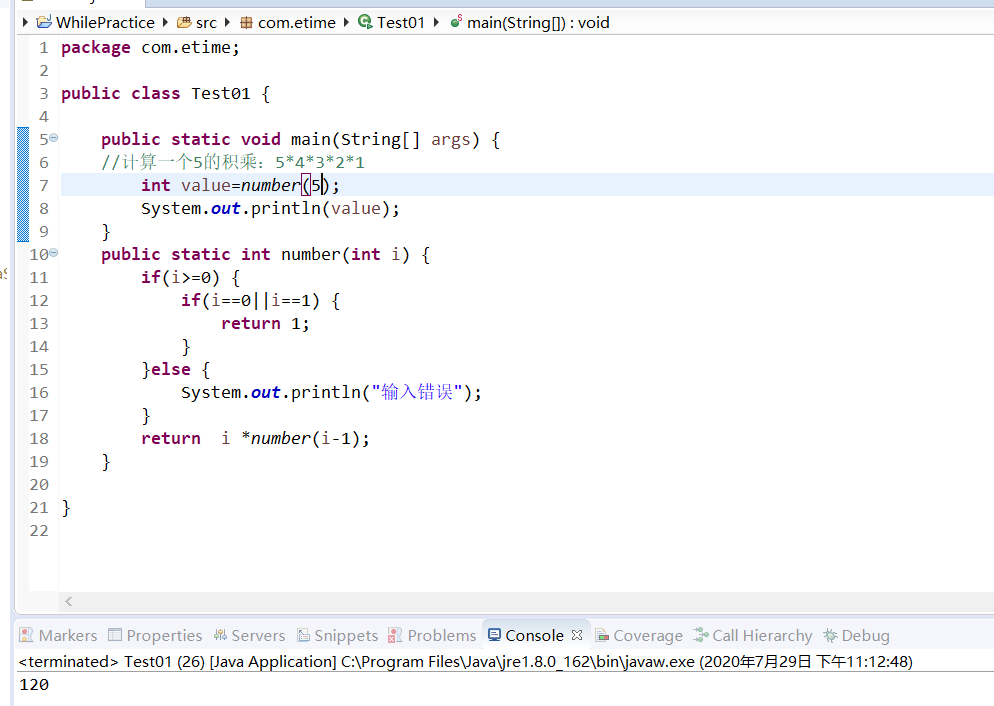Image resolution: width=994 pixels, height=706 pixels.
Task: Click the Console view icon
Action: tap(494, 635)
